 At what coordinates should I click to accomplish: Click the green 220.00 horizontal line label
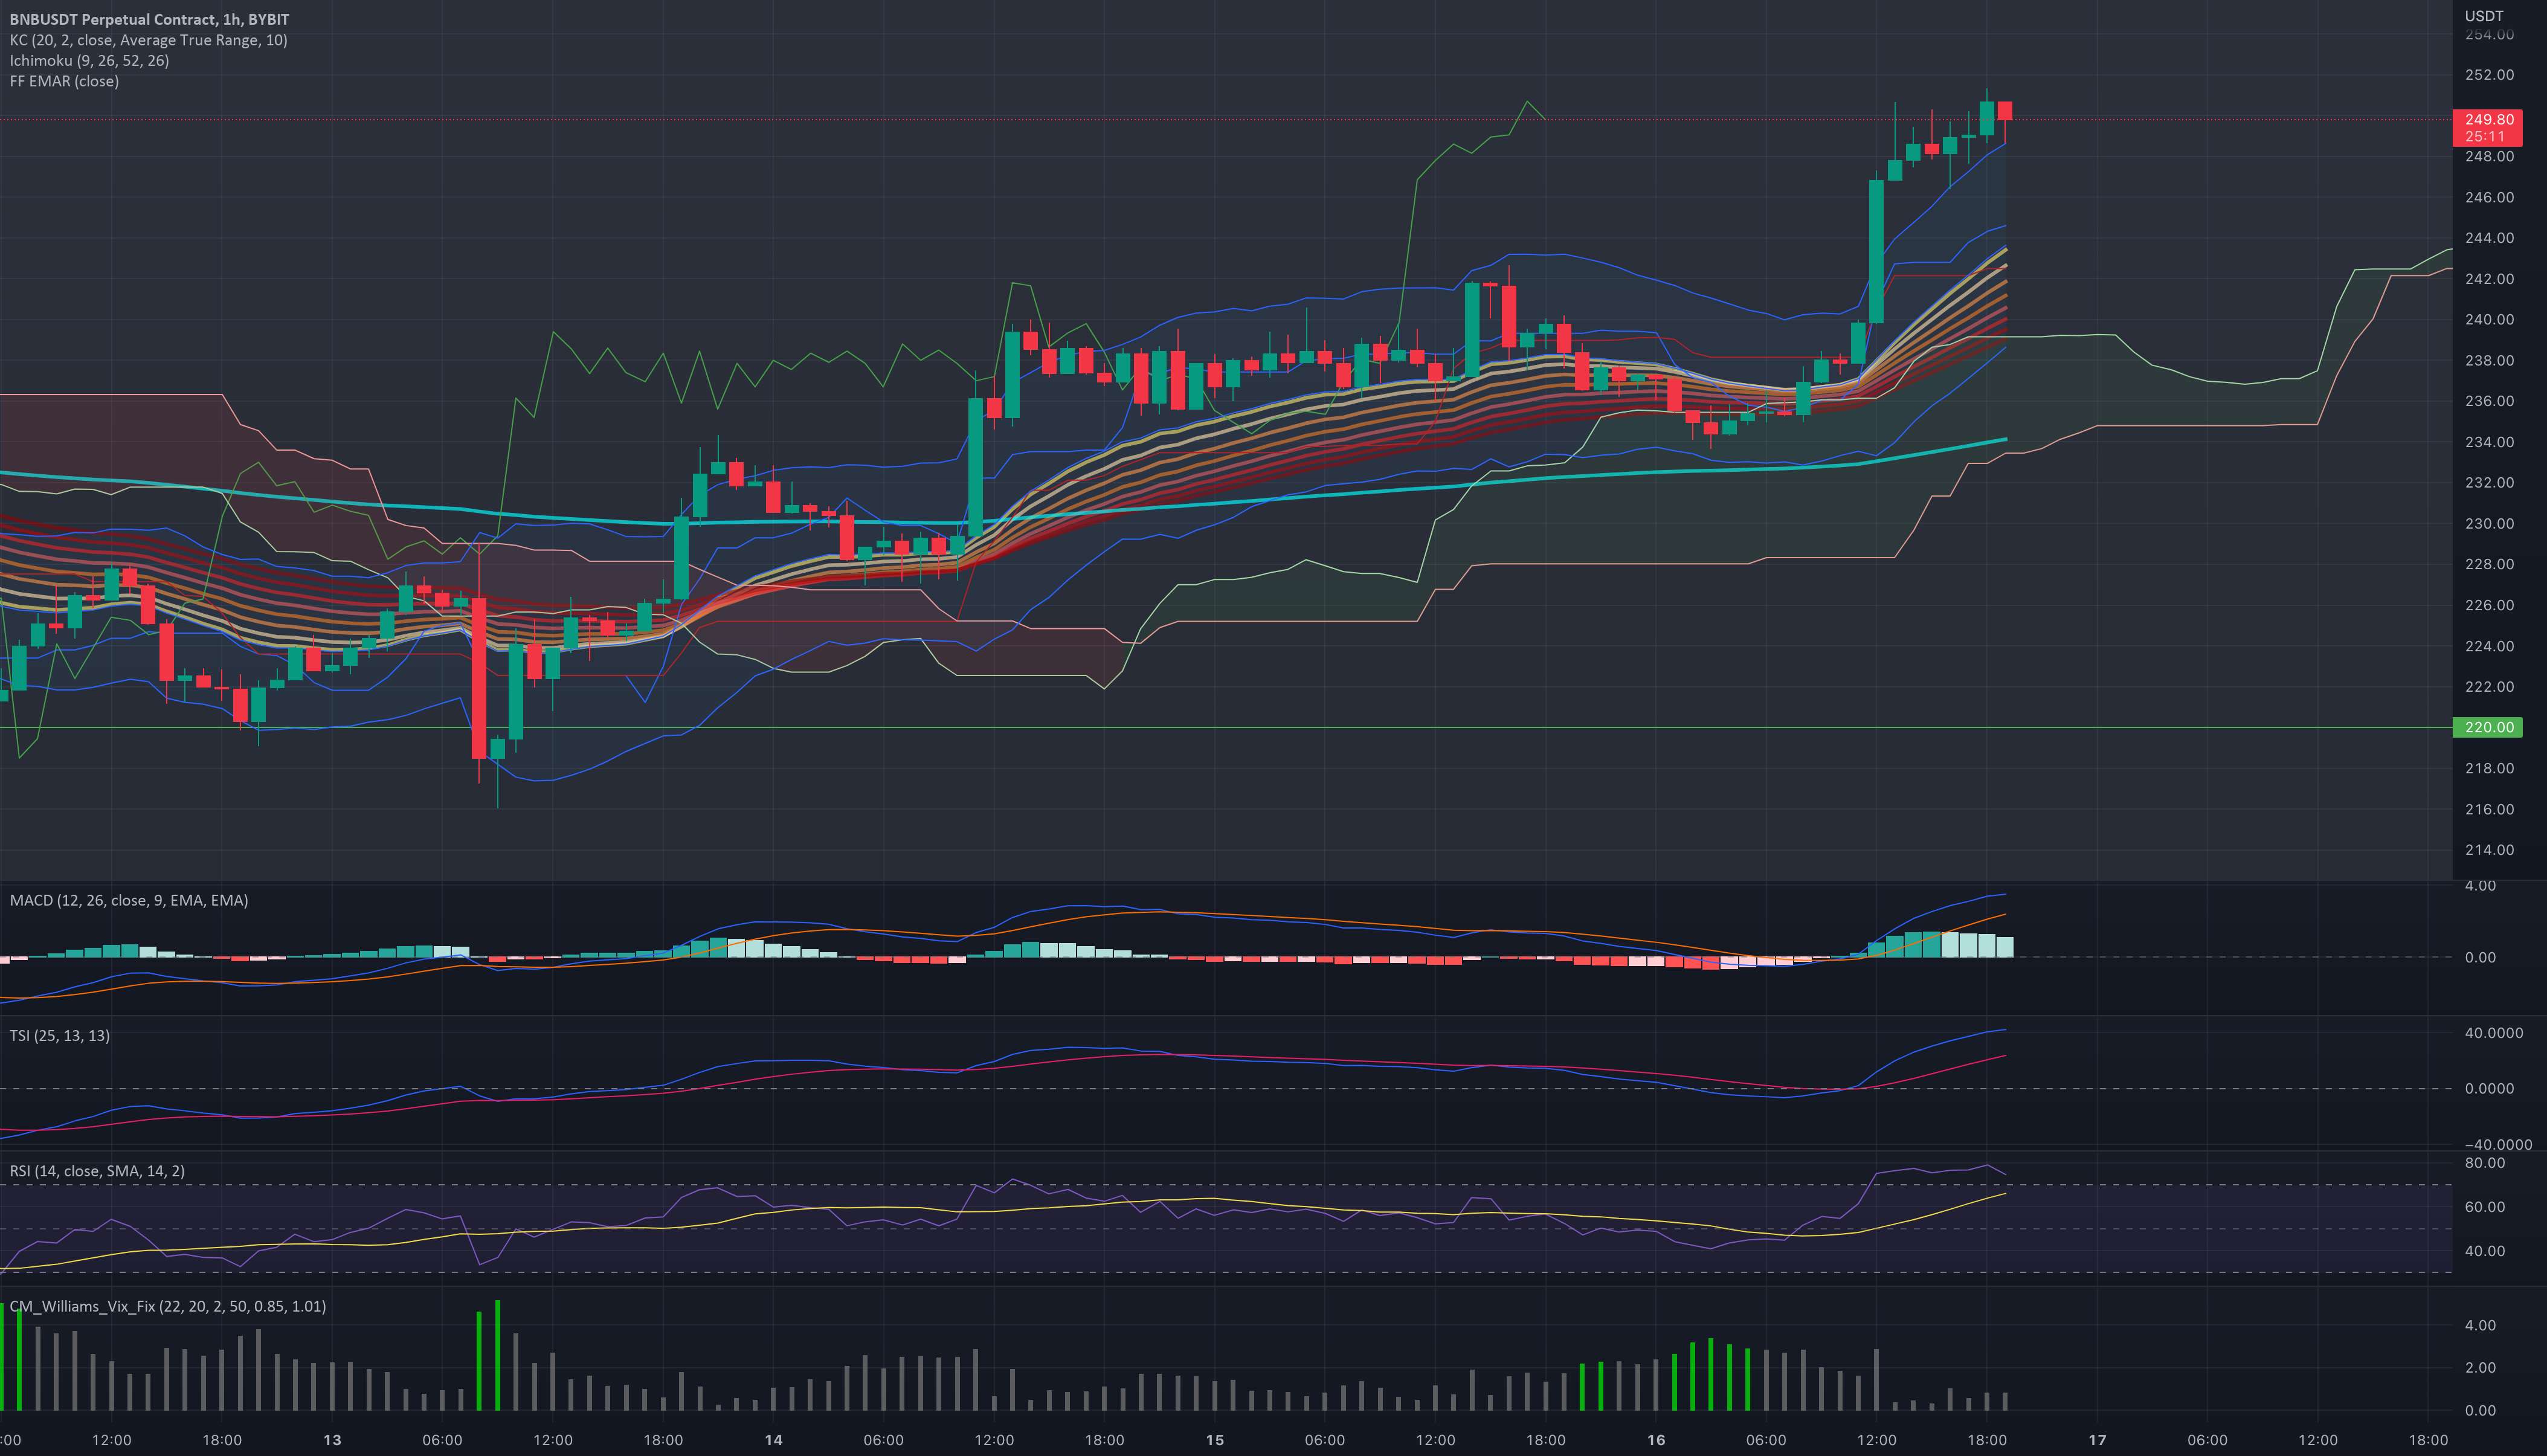[x=2488, y=727]
